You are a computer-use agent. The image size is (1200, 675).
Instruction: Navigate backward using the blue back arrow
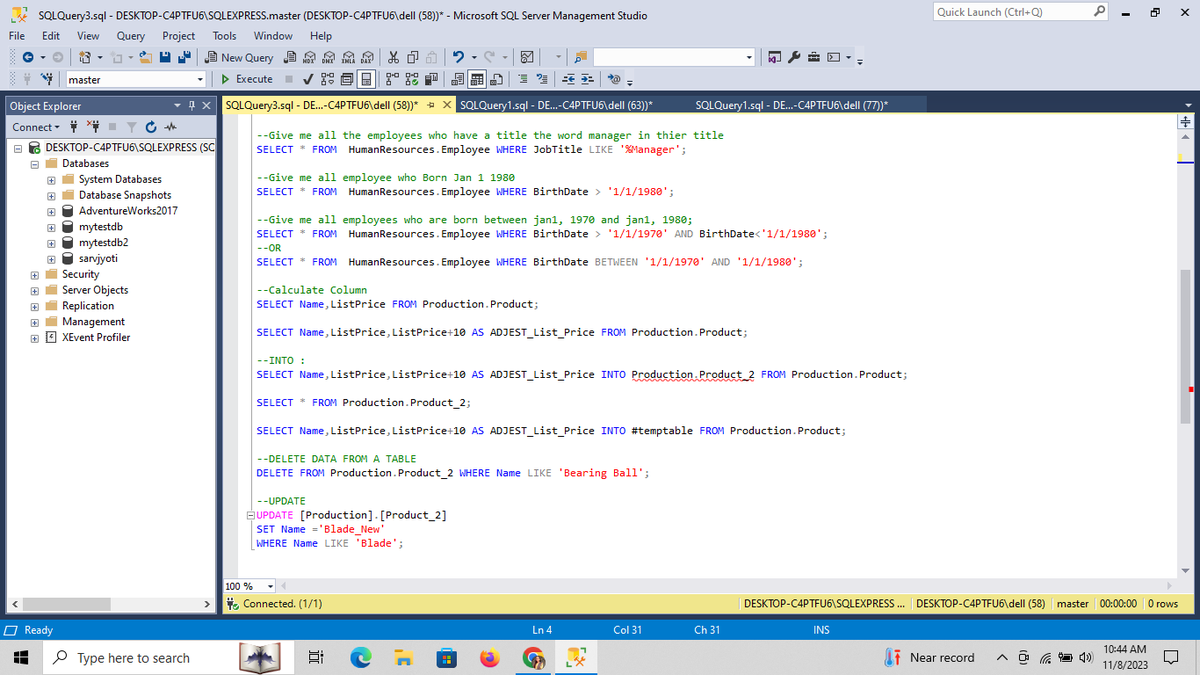coord(28,58)
